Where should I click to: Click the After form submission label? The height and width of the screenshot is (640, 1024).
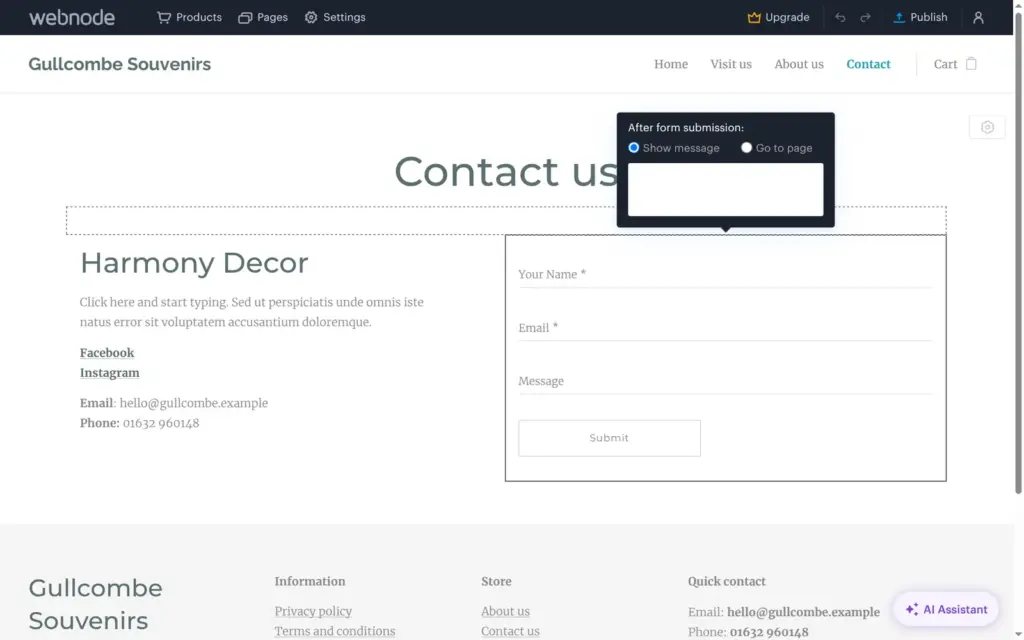pyautogui.click(x=686, y=128)
